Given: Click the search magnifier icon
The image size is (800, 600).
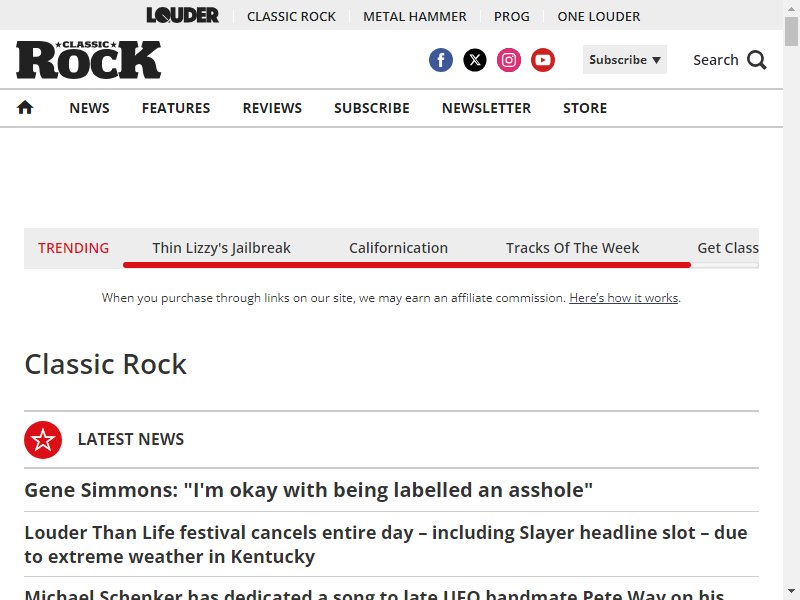Looking at the screenshot, I should point(757,60).
